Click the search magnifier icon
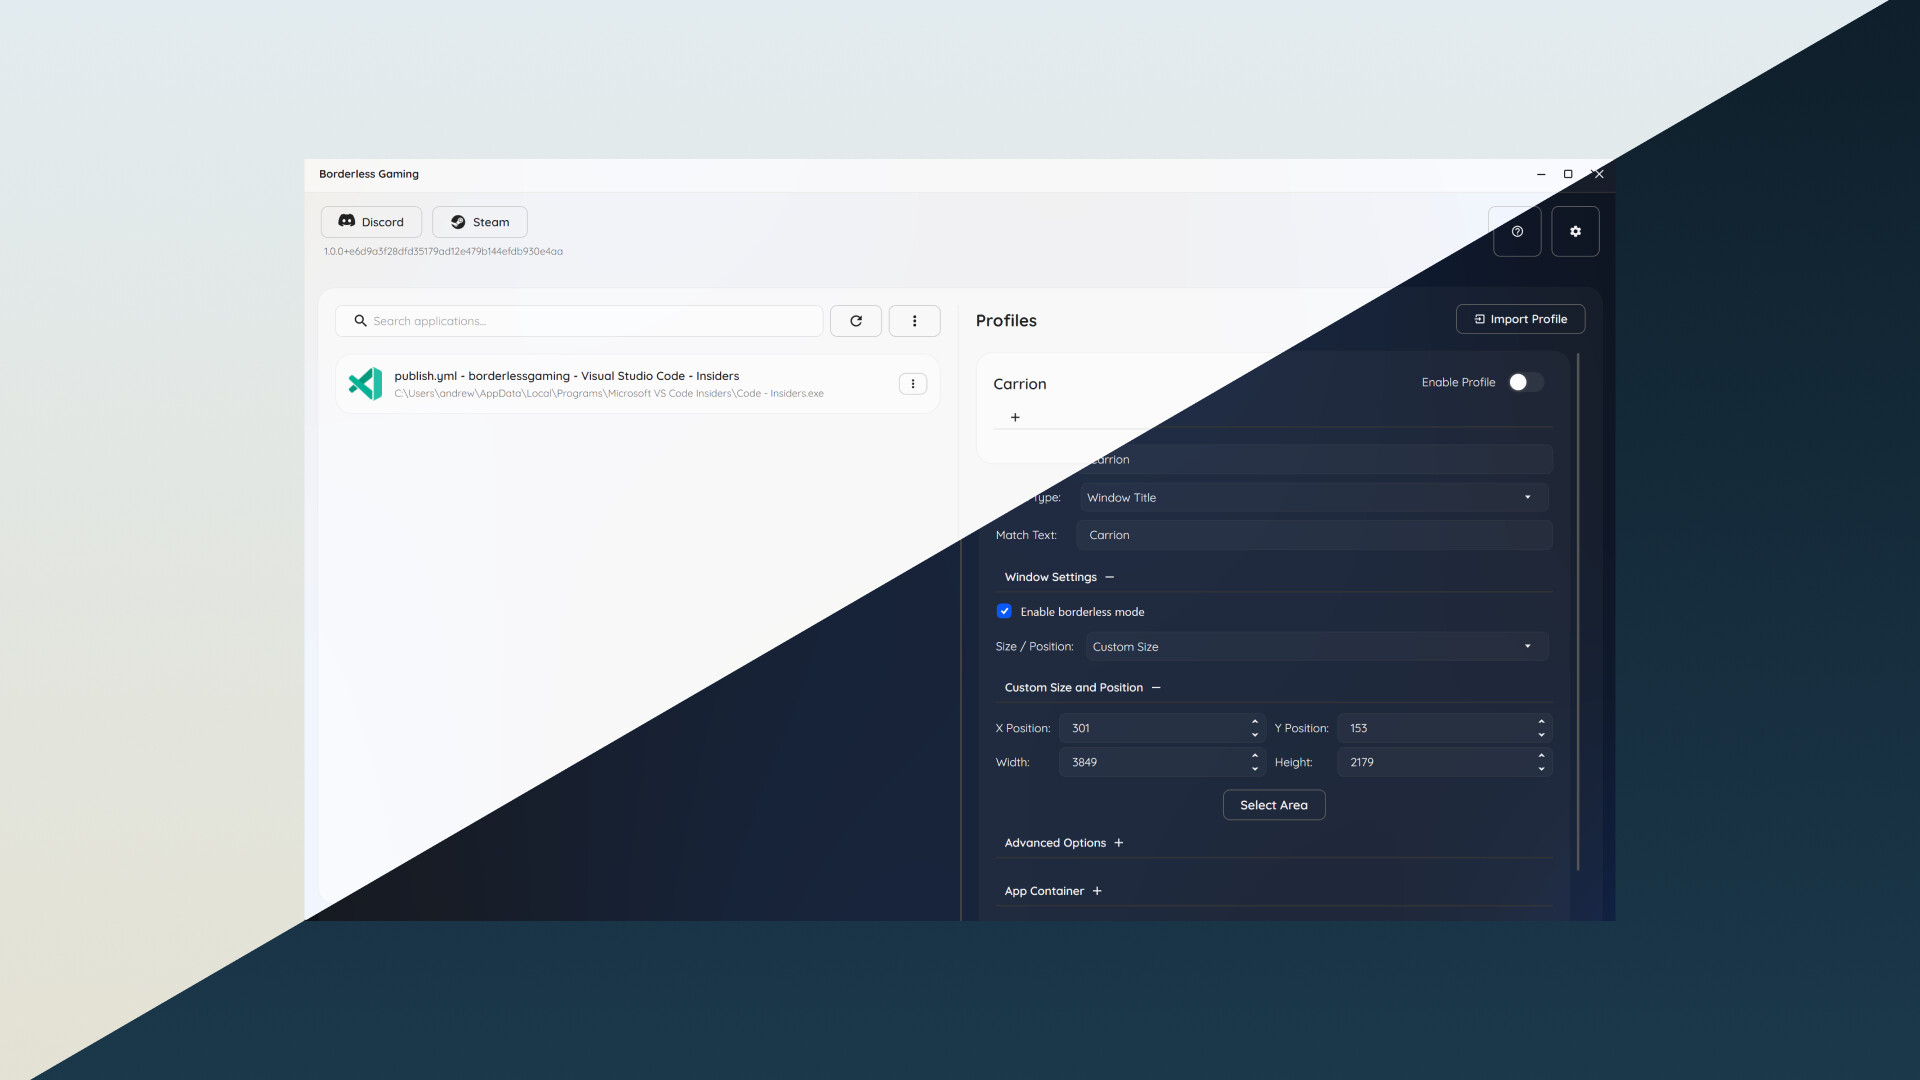The width and height of the screenshot is (1920, 1080). [x=359, y=320]
